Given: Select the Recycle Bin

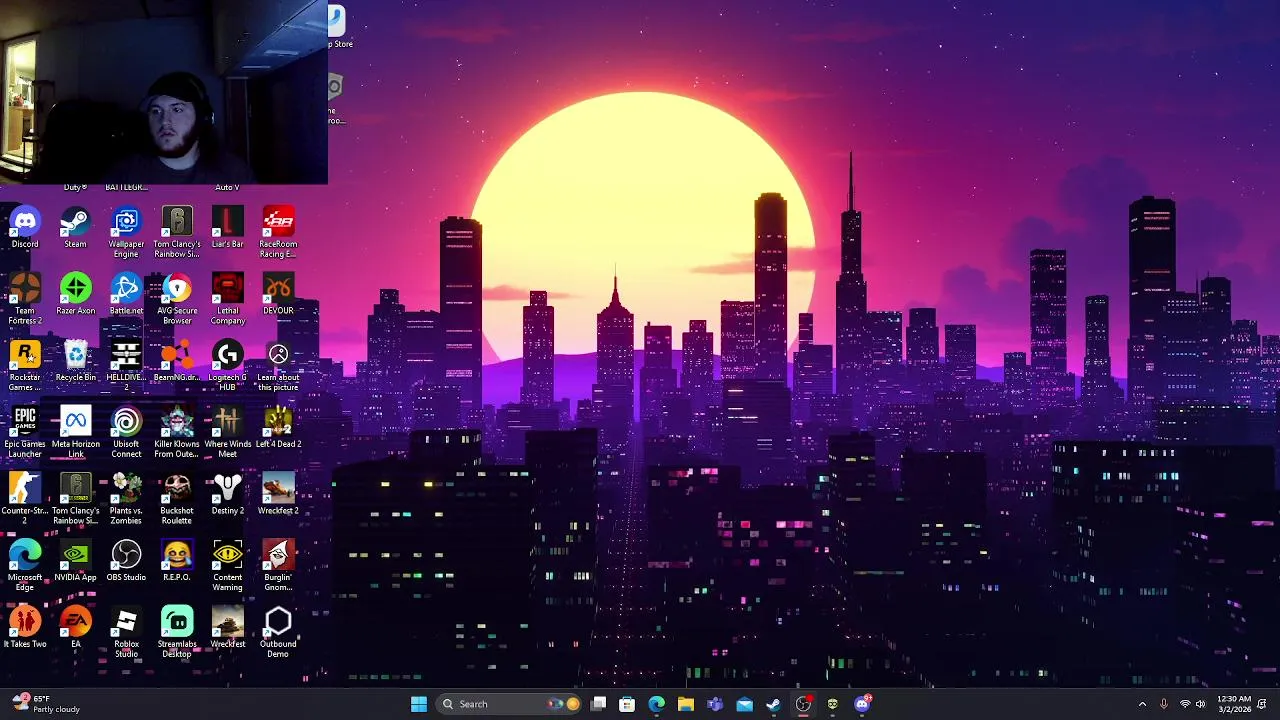Looking at the screenshot, I should click(x=75, y=361).
